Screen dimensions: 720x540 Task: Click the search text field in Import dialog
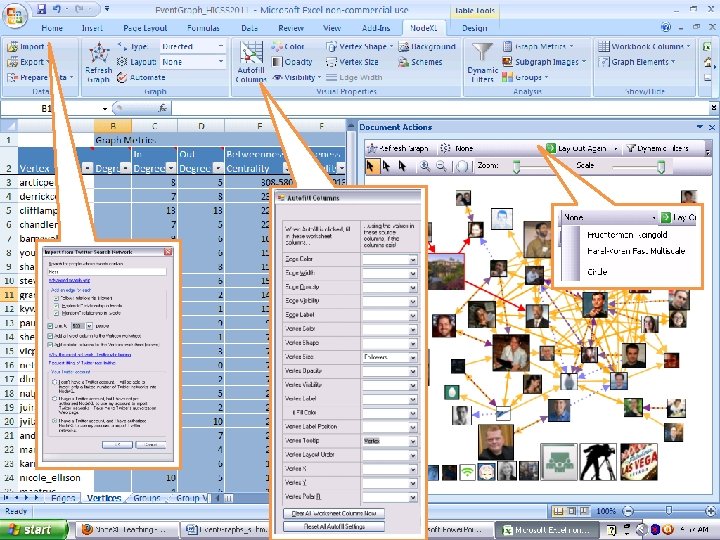(107, 272)
